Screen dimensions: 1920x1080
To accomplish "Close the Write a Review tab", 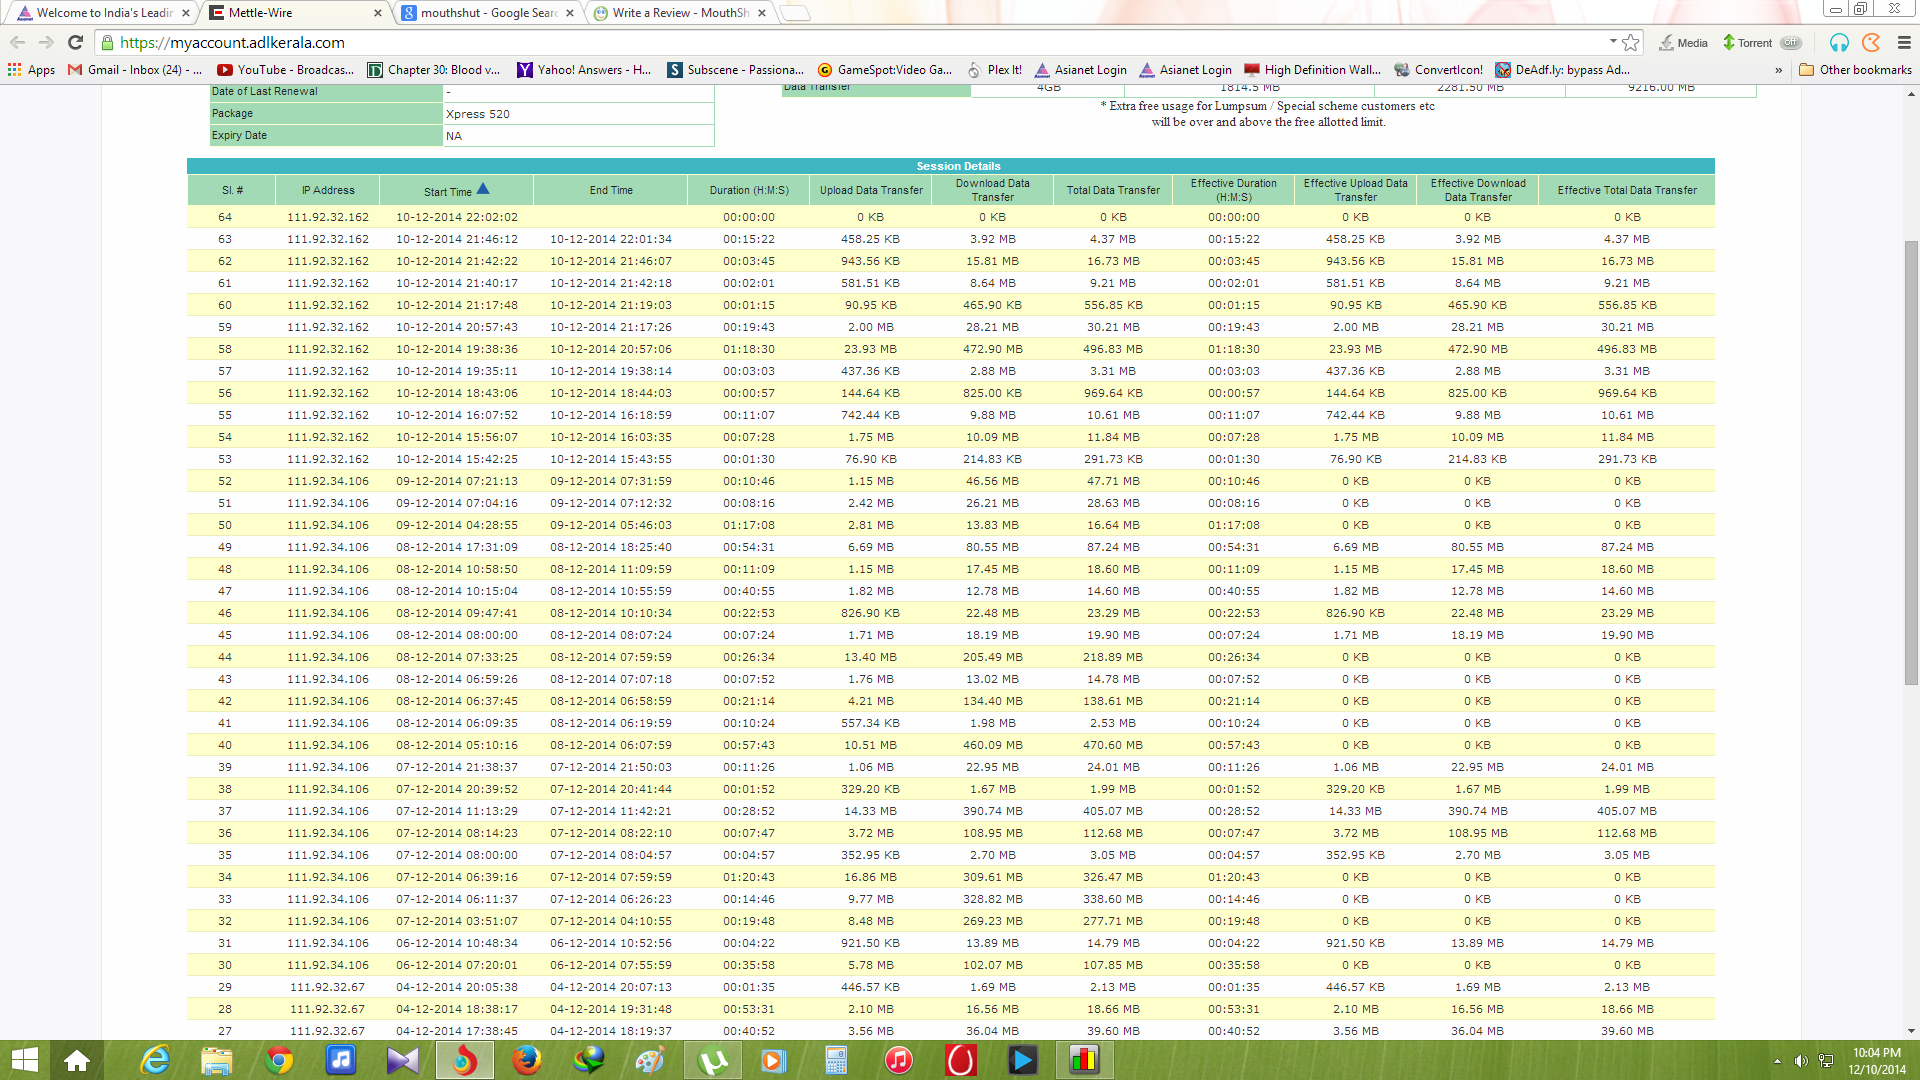I will (762, 13).
